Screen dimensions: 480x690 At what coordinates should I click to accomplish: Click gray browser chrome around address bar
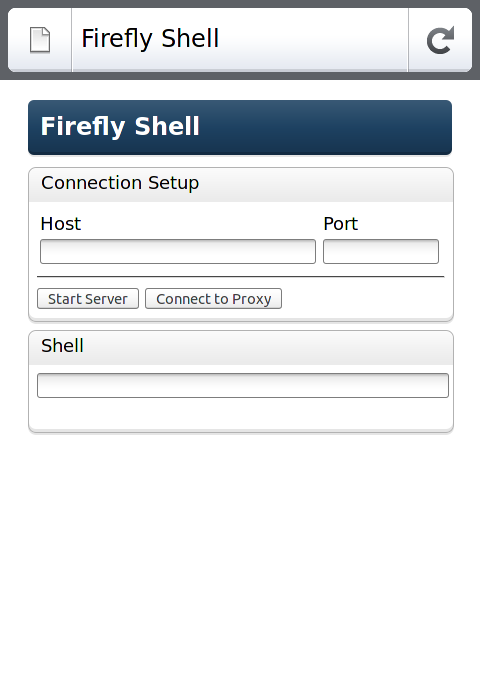click(x=240, y=76)
